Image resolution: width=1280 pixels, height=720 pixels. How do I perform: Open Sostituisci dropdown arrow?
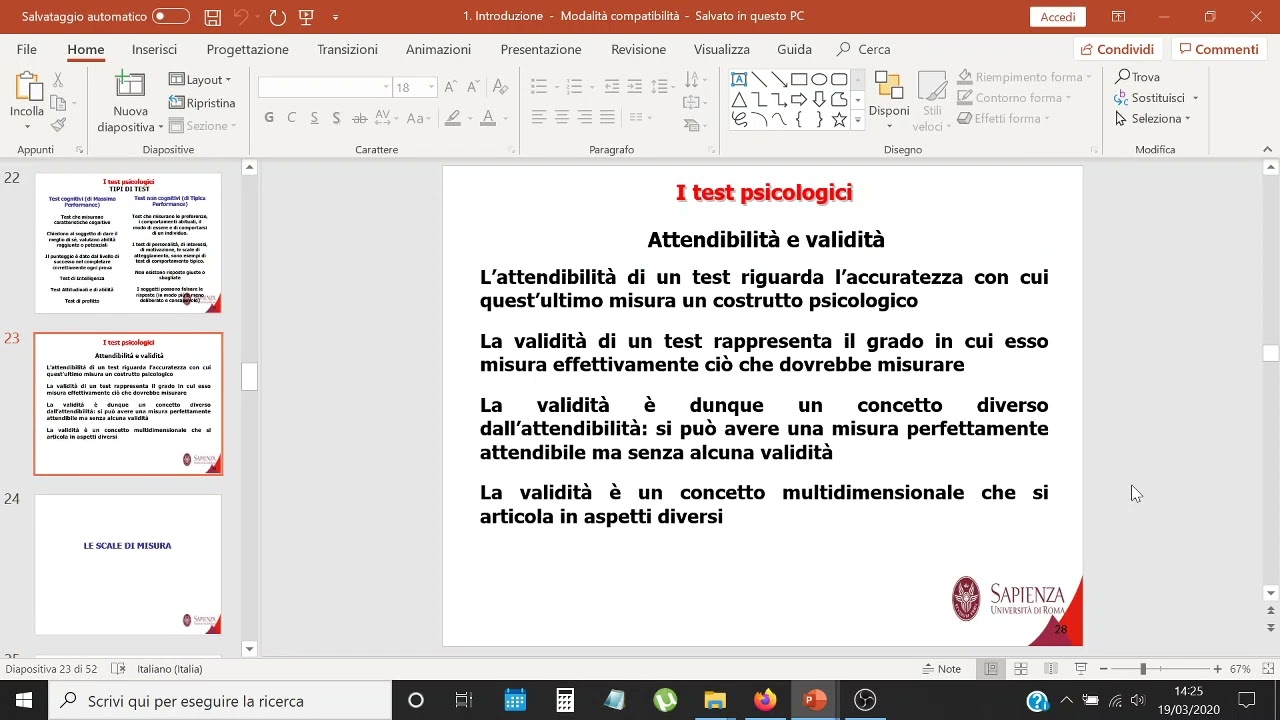(1195, 98)
